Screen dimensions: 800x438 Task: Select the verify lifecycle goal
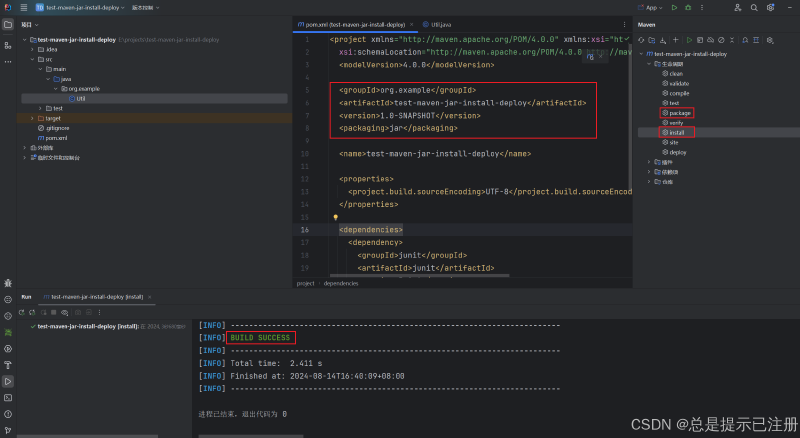click(673, 123)
